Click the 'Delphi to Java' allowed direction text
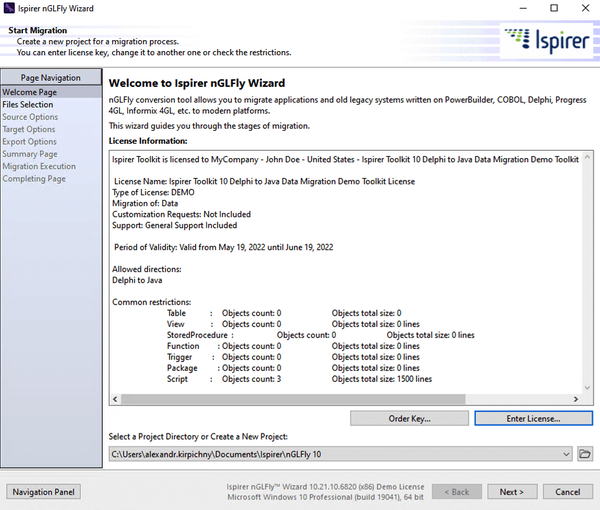Viewport: 600px width, 510px height. pos(137,280)
